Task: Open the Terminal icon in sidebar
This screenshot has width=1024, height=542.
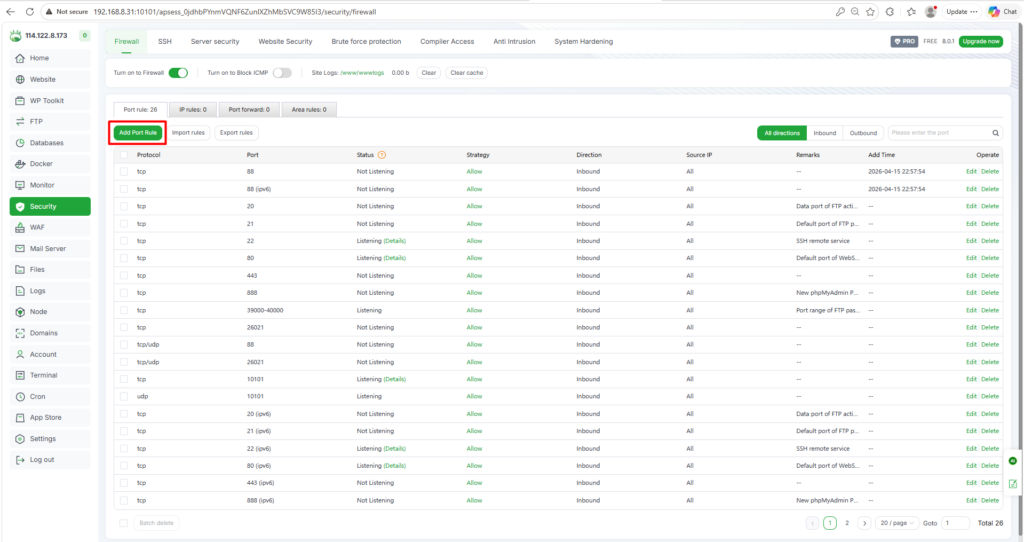Action: coord(20,375)
